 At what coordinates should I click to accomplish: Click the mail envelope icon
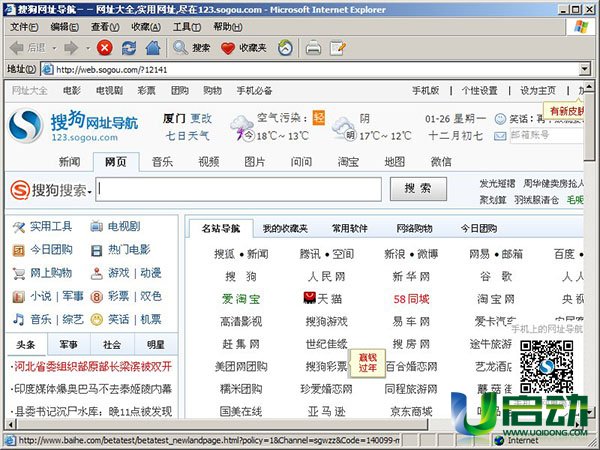click(500, 136)
